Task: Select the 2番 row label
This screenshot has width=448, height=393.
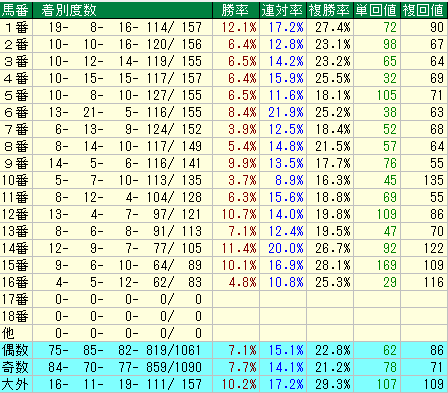Action: pyautogui.click(x=16, y=44)
